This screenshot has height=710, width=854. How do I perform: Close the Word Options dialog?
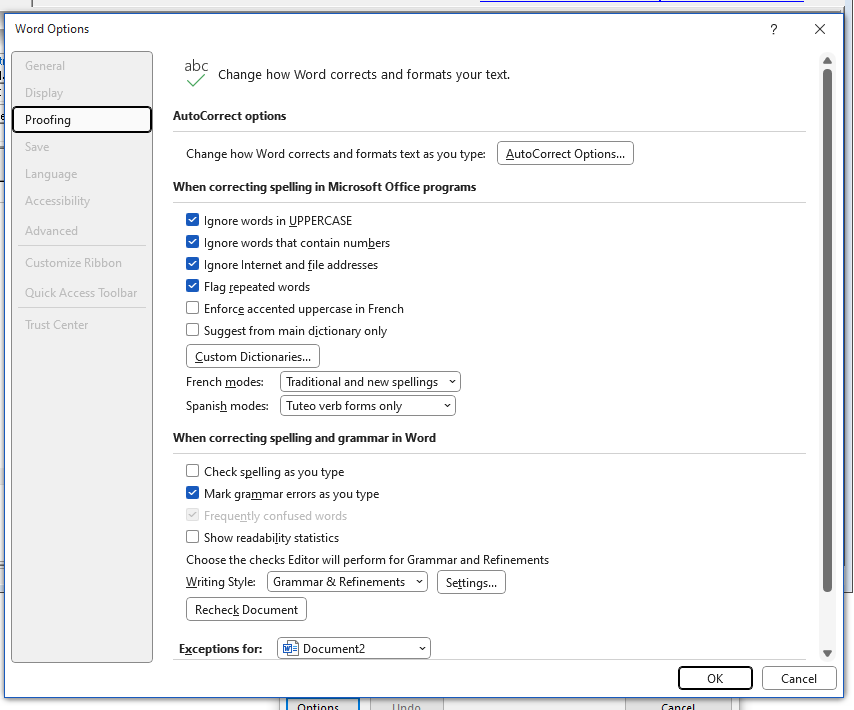820,29
